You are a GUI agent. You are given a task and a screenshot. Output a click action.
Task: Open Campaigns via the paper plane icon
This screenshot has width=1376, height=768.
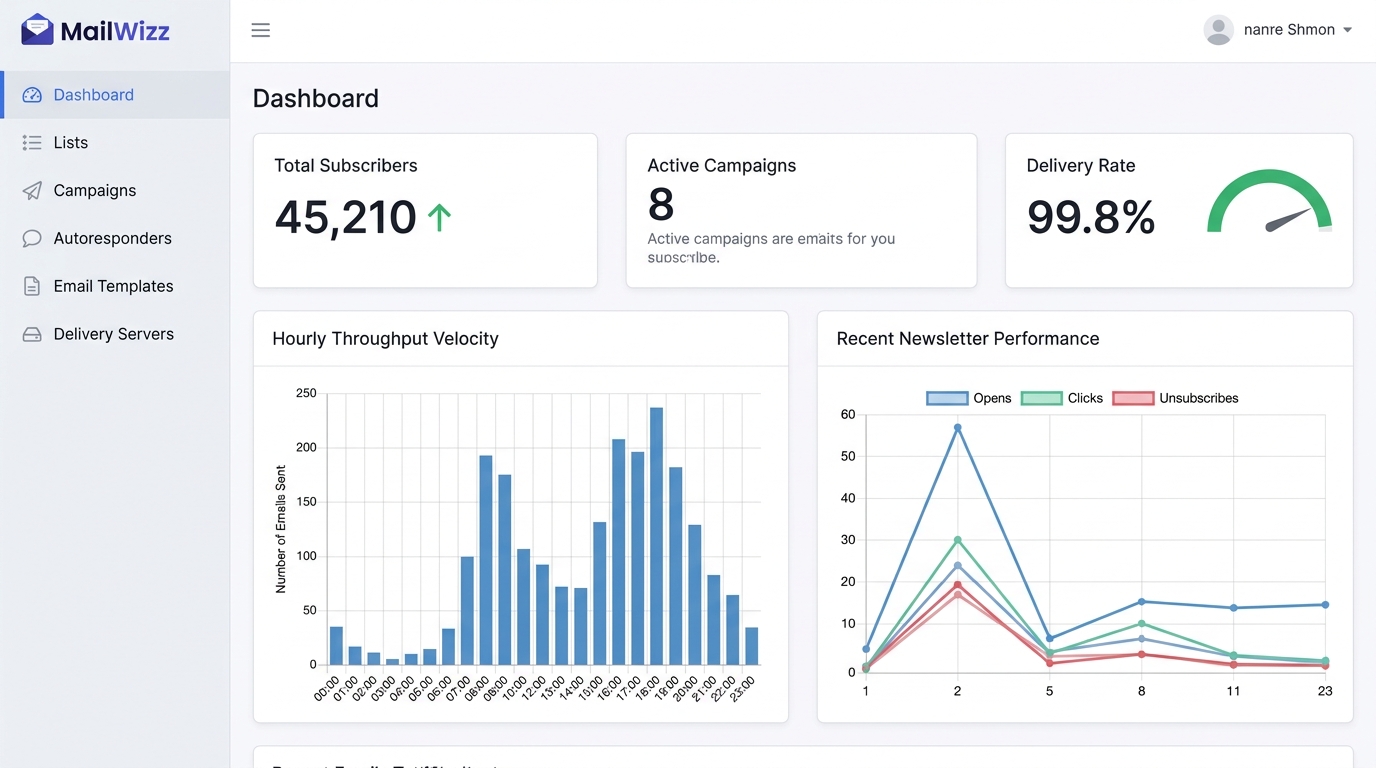click(x=32, y=191)
